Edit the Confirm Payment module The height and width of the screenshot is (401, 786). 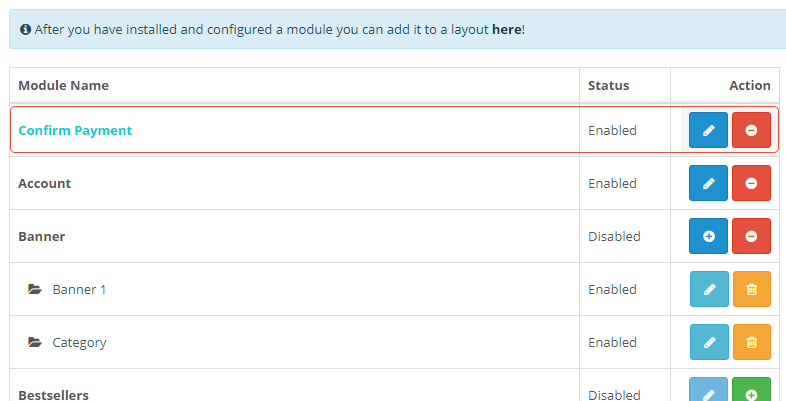(x=708, y=130)
